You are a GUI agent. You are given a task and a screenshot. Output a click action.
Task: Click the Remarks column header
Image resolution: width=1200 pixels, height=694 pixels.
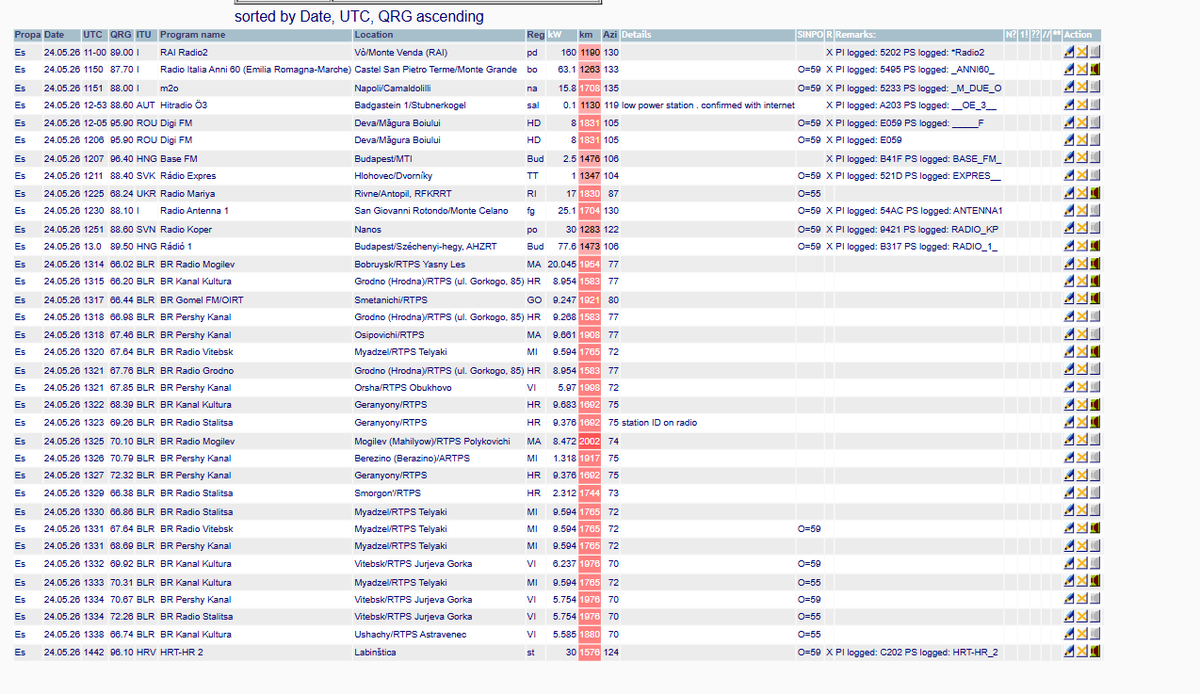tap(917, 35)
